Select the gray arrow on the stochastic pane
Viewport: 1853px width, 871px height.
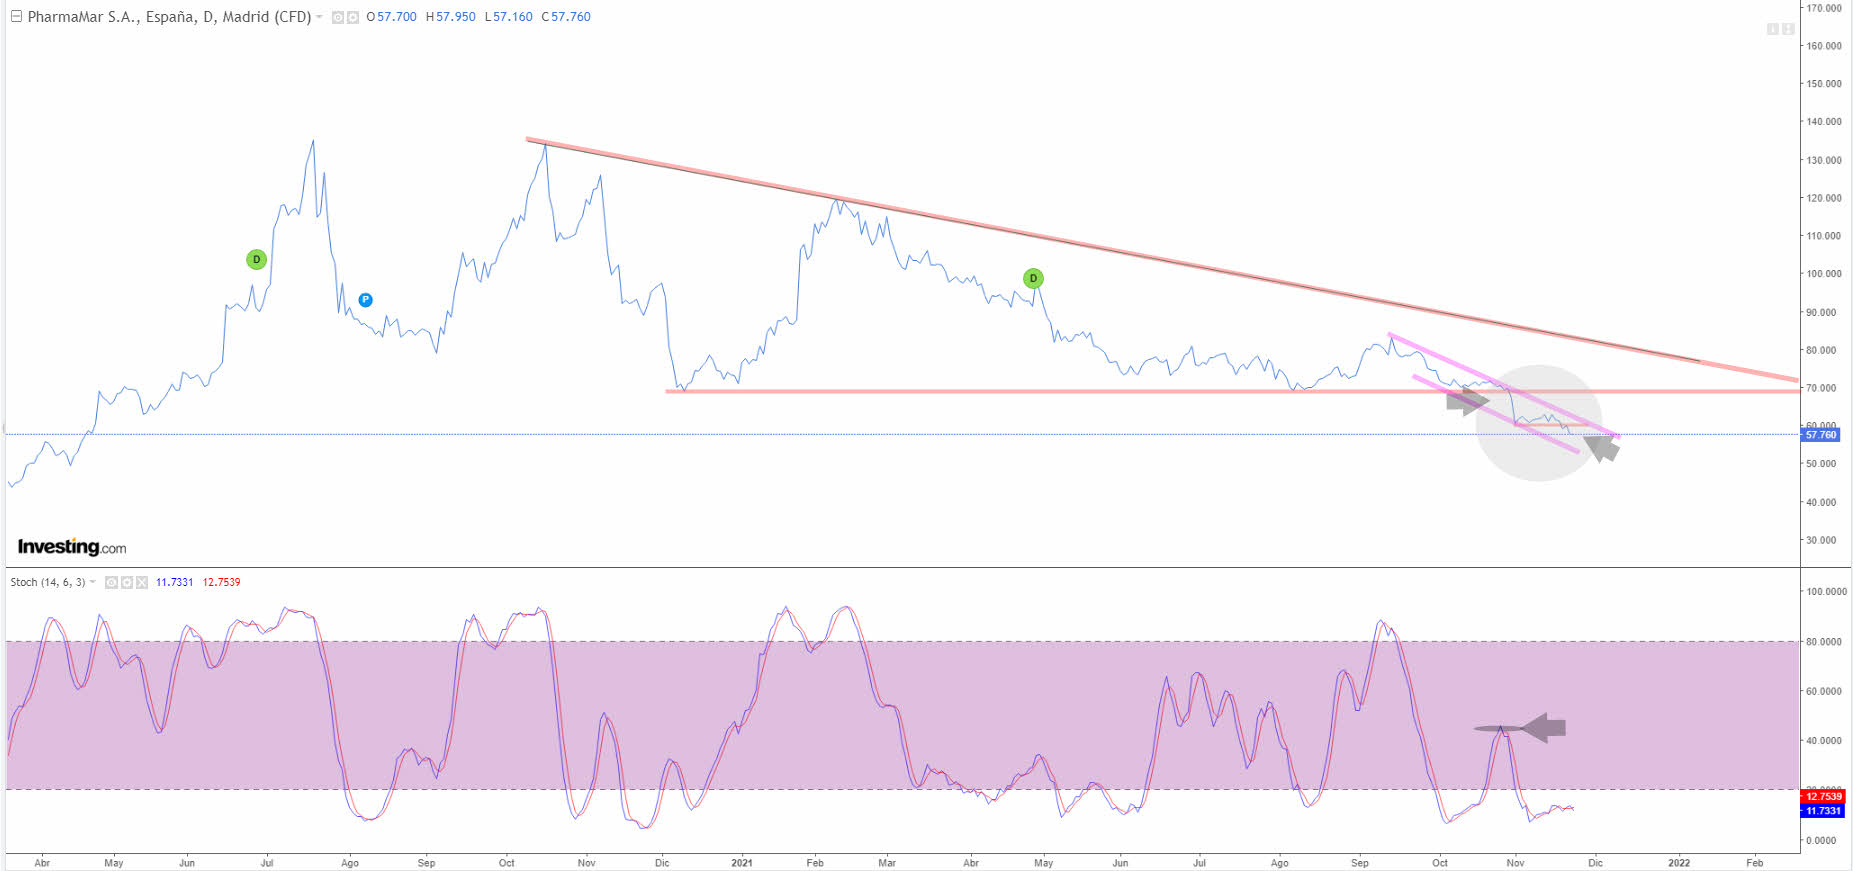coord(1544,728)
